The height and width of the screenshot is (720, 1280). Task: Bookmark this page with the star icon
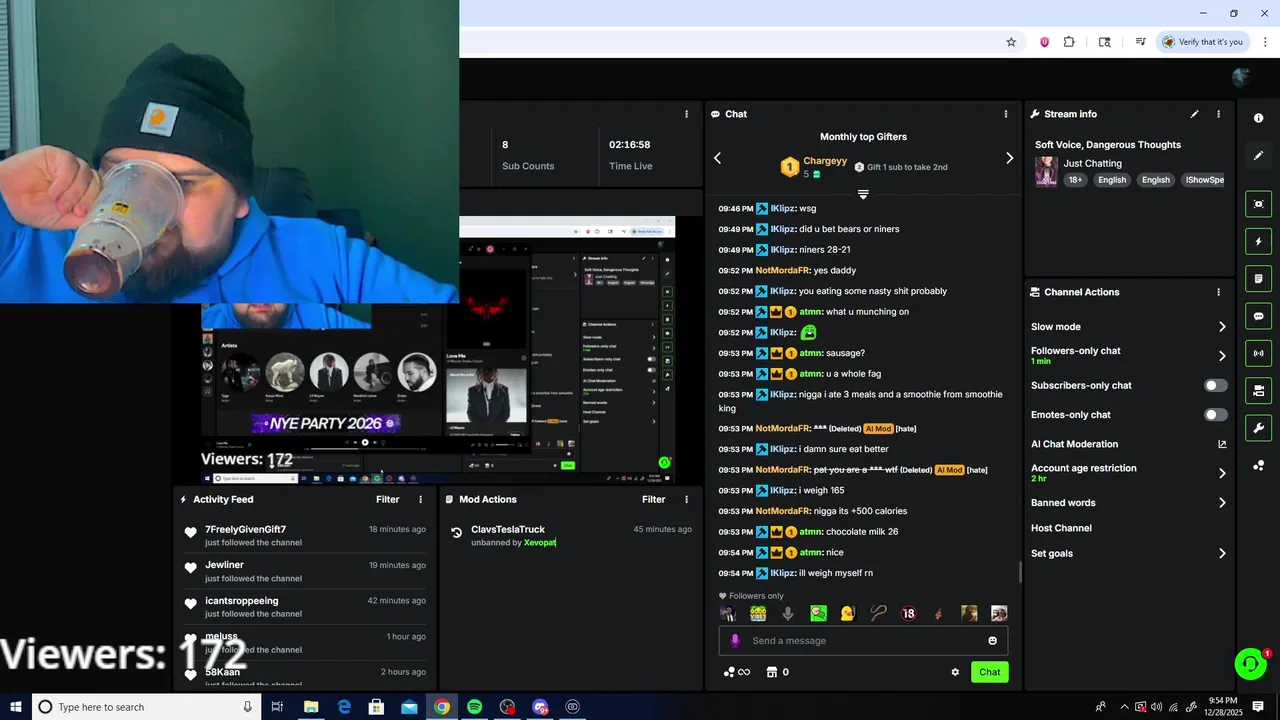[1011, 42]
